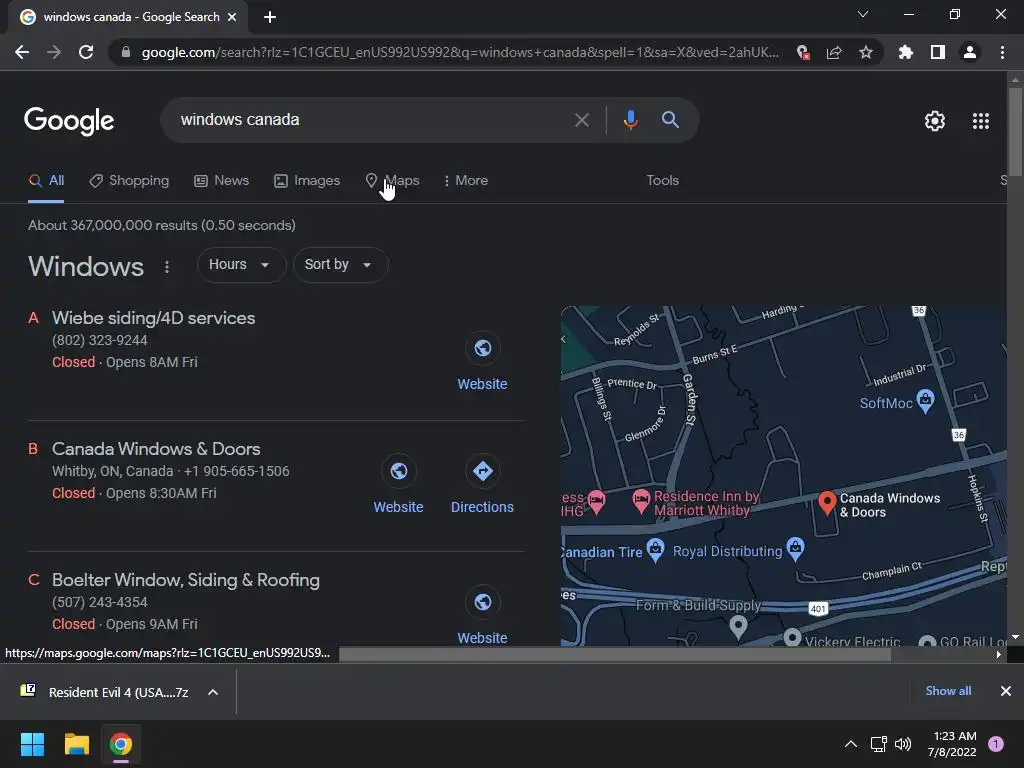This screenshot has height=768, width=1024.
Task: Get directions to Canada Windows & Doors
Action: 482,485
